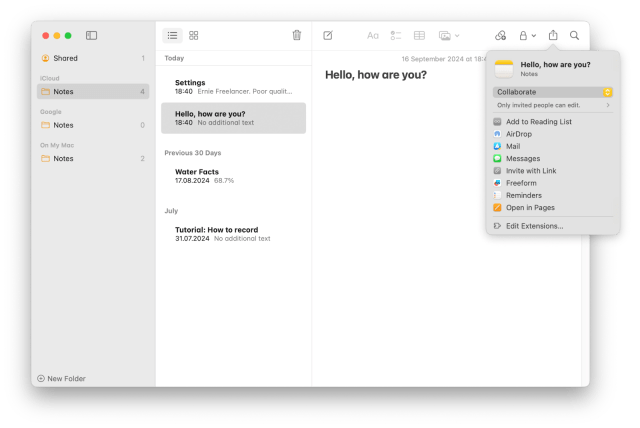This screenshot has width=640, height=428.
Task: Switch to list view of notes
Action: coord(172,35)
